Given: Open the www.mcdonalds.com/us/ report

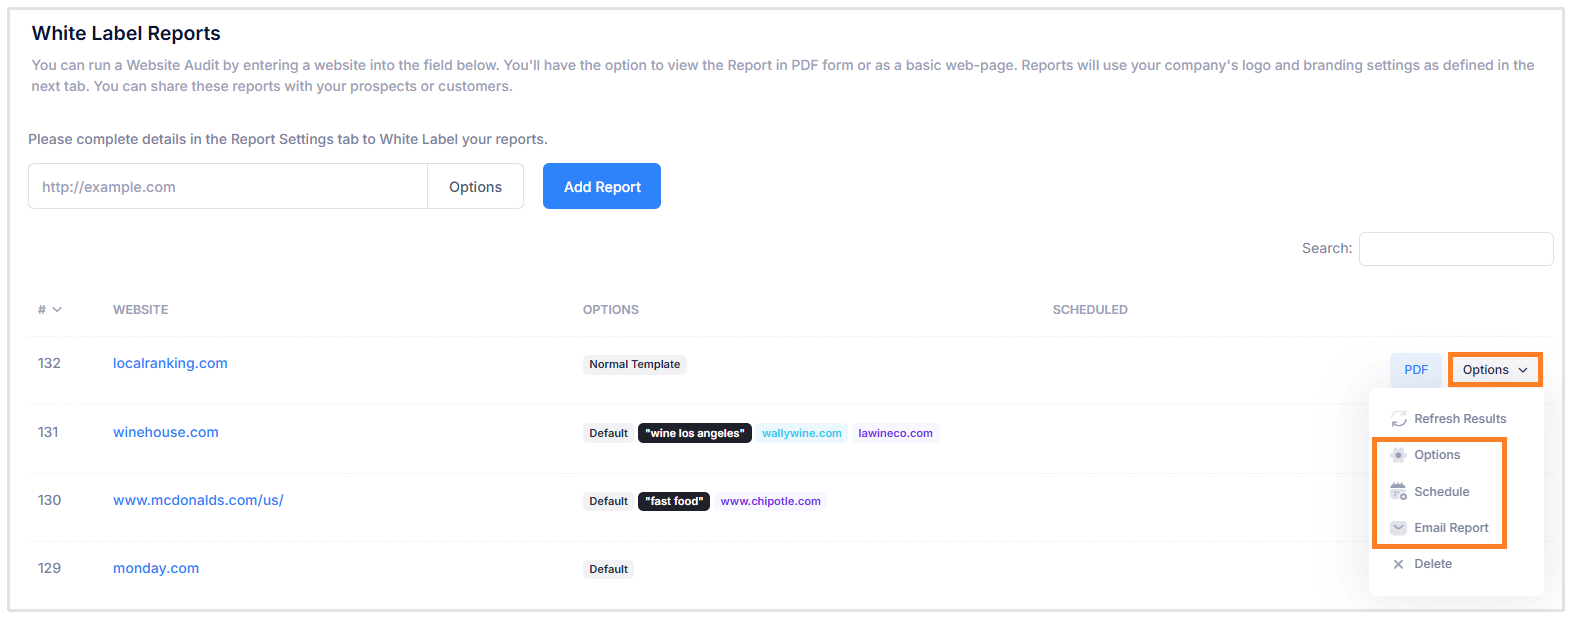Looking at the screenshot, I should pos(198,500).
